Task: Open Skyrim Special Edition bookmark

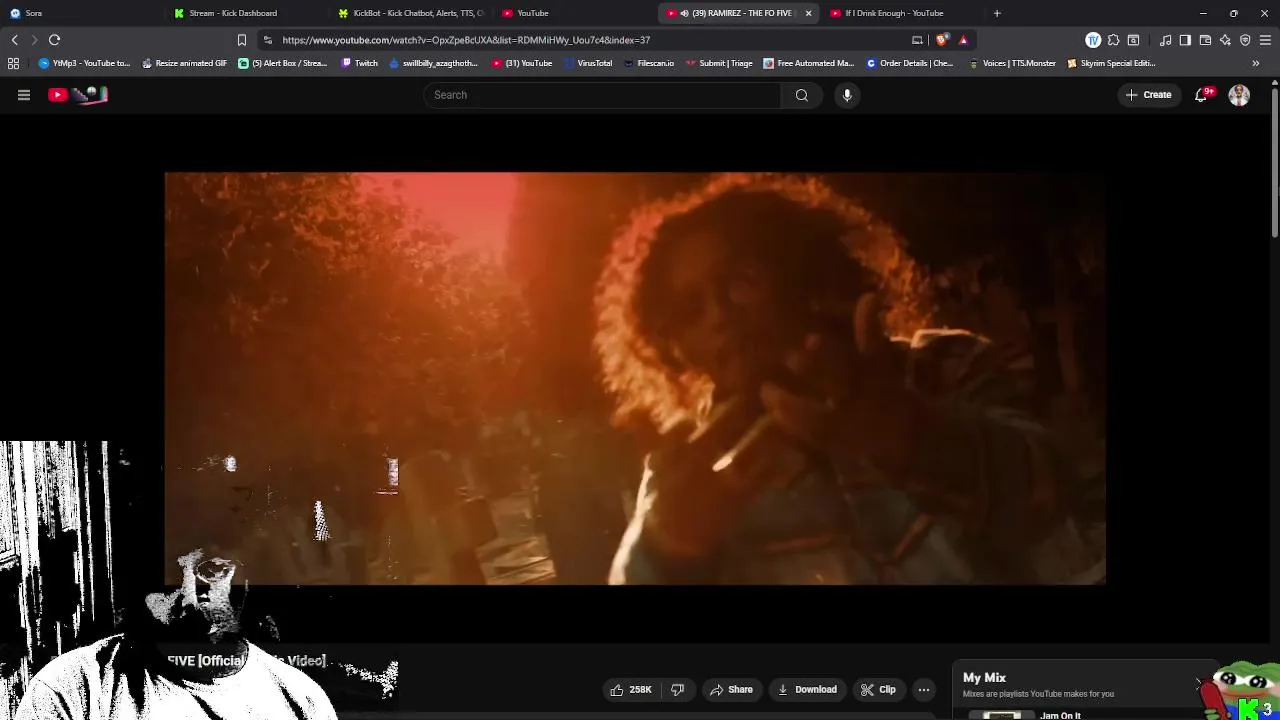Action: pyautogui.click(x=1111, y=63)
